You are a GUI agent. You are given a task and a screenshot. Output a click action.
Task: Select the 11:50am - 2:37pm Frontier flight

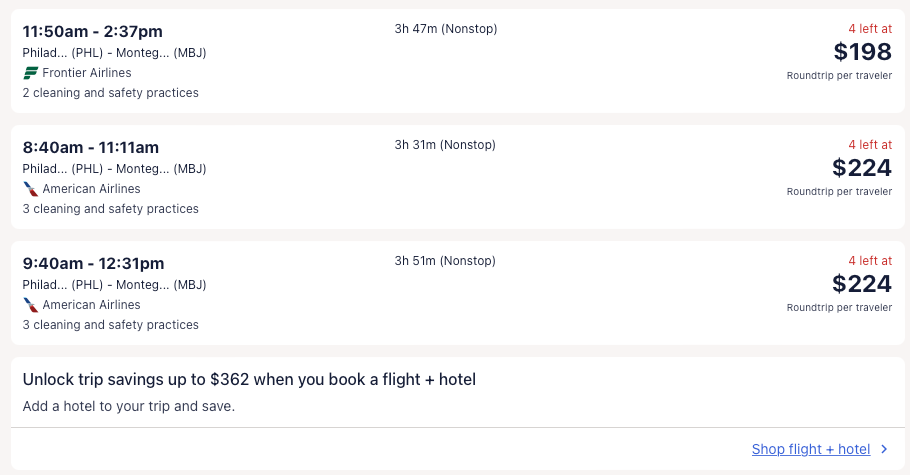tap(93, 32)
